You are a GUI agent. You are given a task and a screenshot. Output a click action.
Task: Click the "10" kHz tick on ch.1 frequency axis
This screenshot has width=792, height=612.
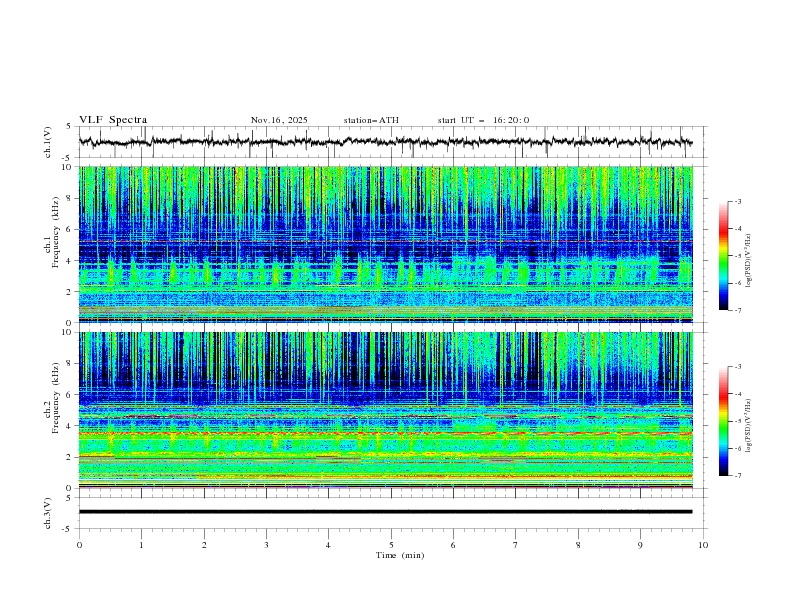(67, 167)
